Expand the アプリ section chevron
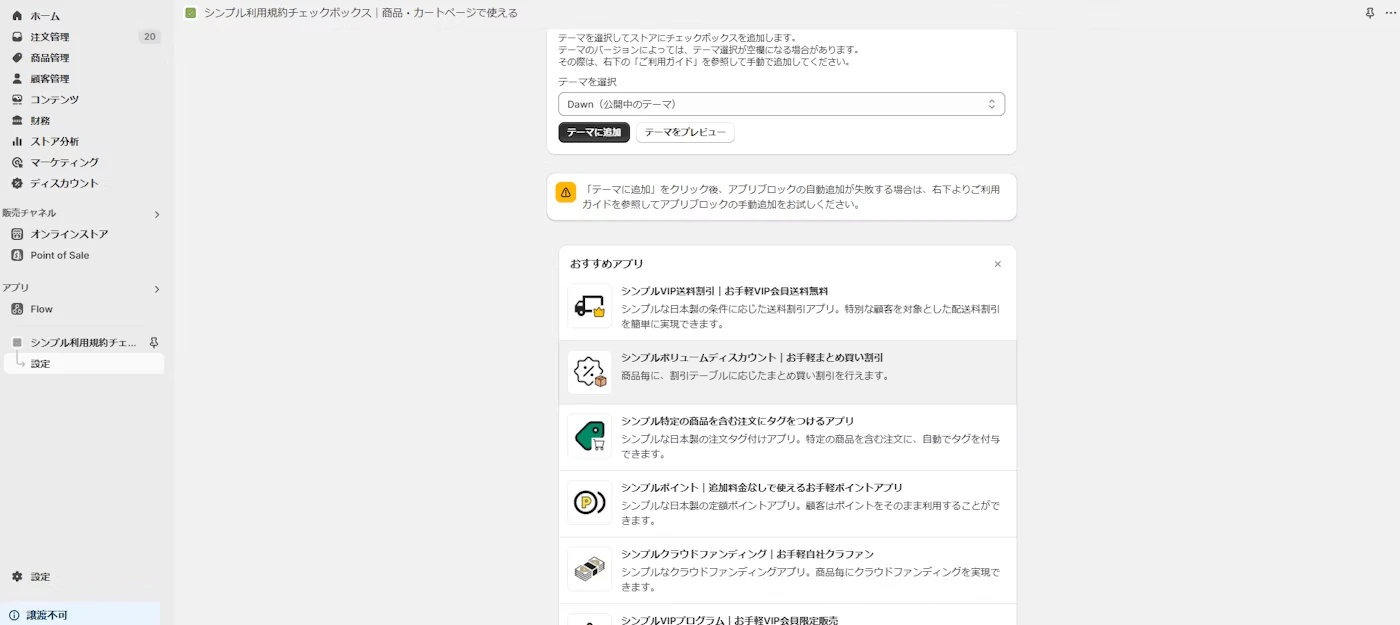The width and height of the screenshot is (1400, 625). click(x=157, y=289)
